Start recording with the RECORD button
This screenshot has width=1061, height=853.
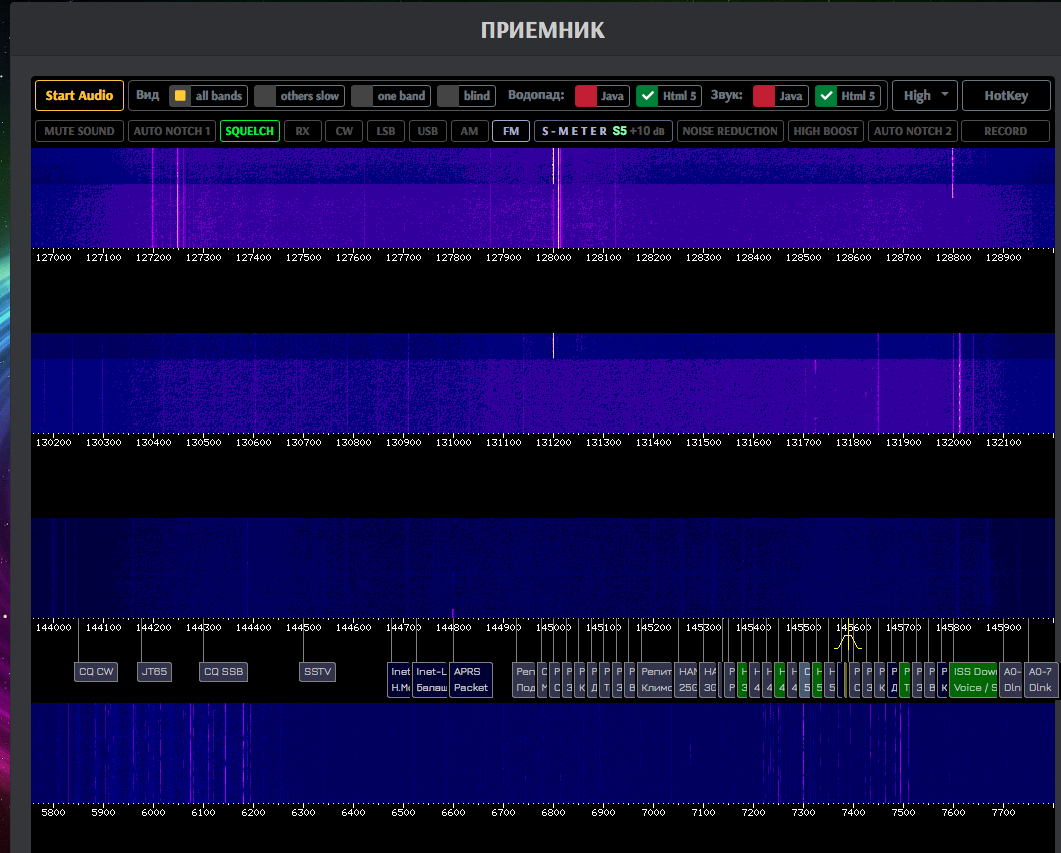pyautogui.click(x=1005, y=131)
